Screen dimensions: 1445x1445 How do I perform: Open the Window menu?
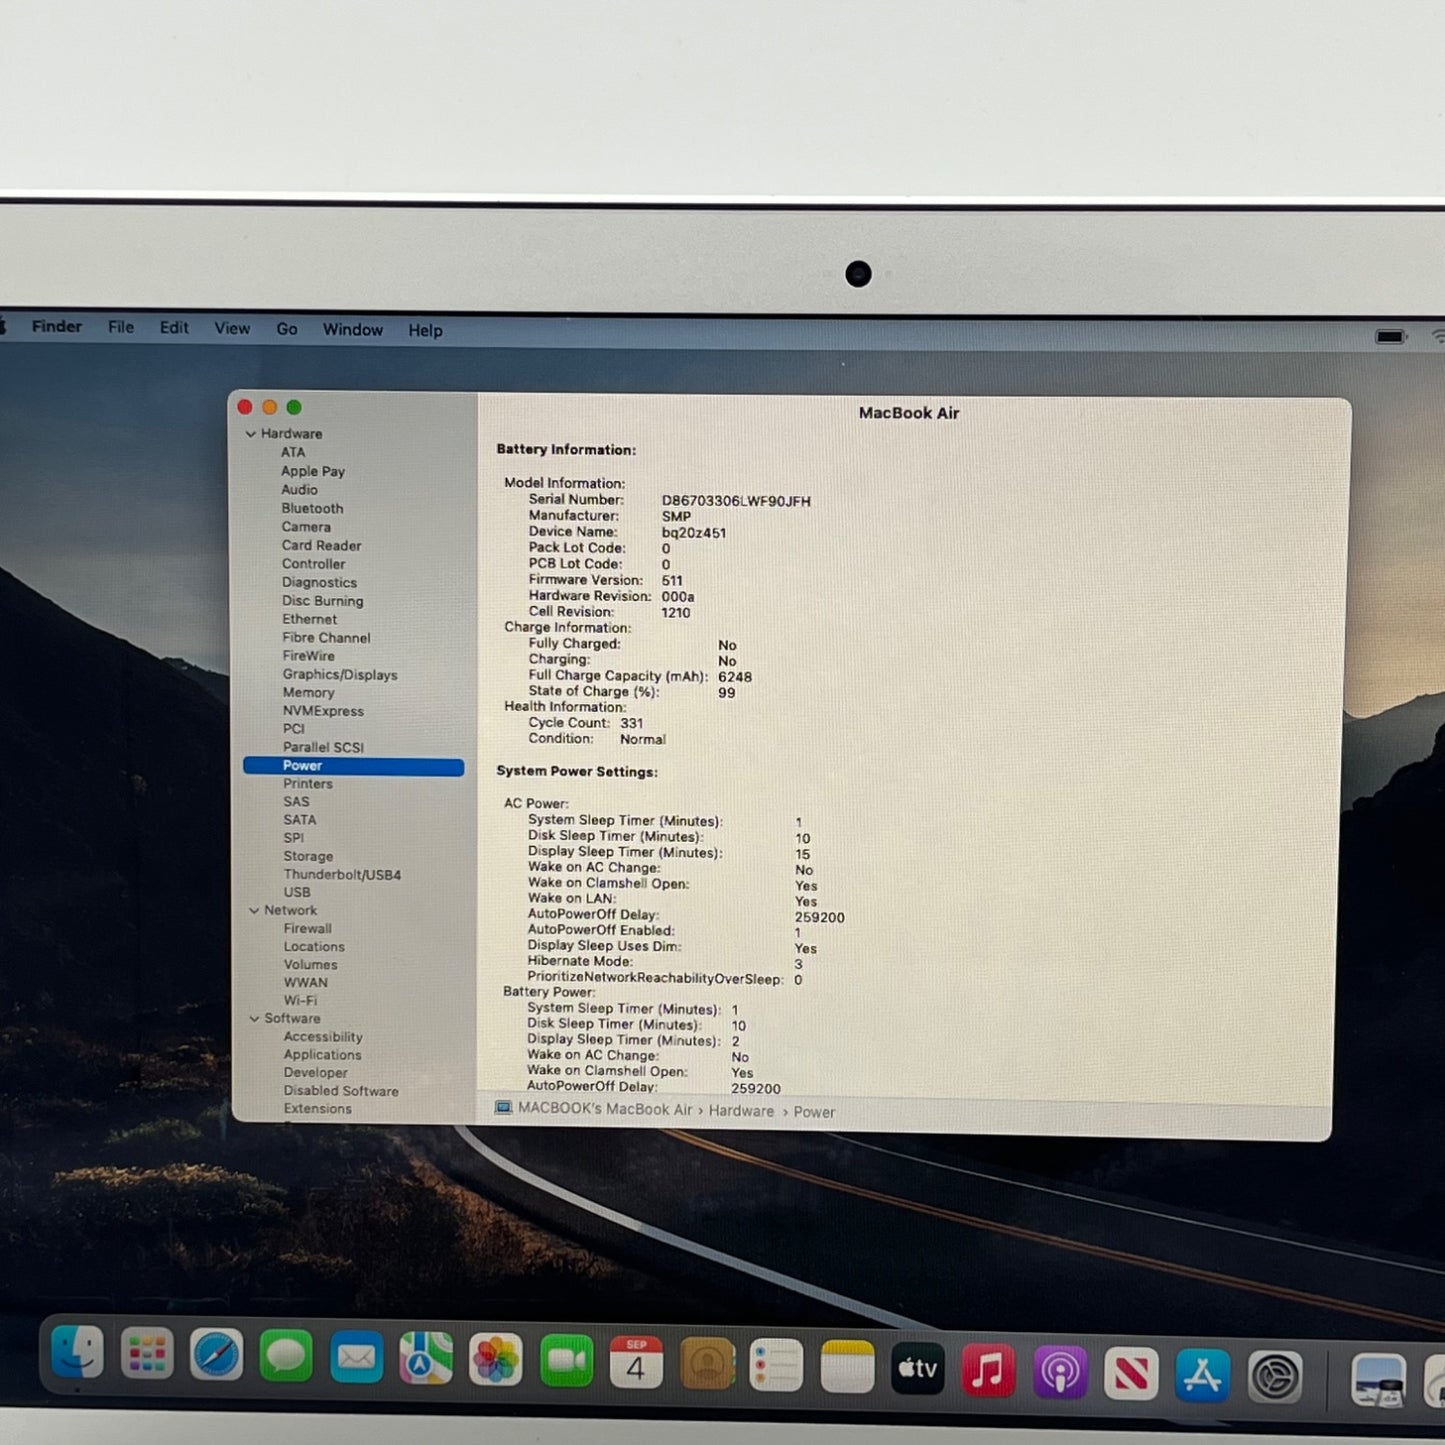pyautogui.click(x=352, y=329)
